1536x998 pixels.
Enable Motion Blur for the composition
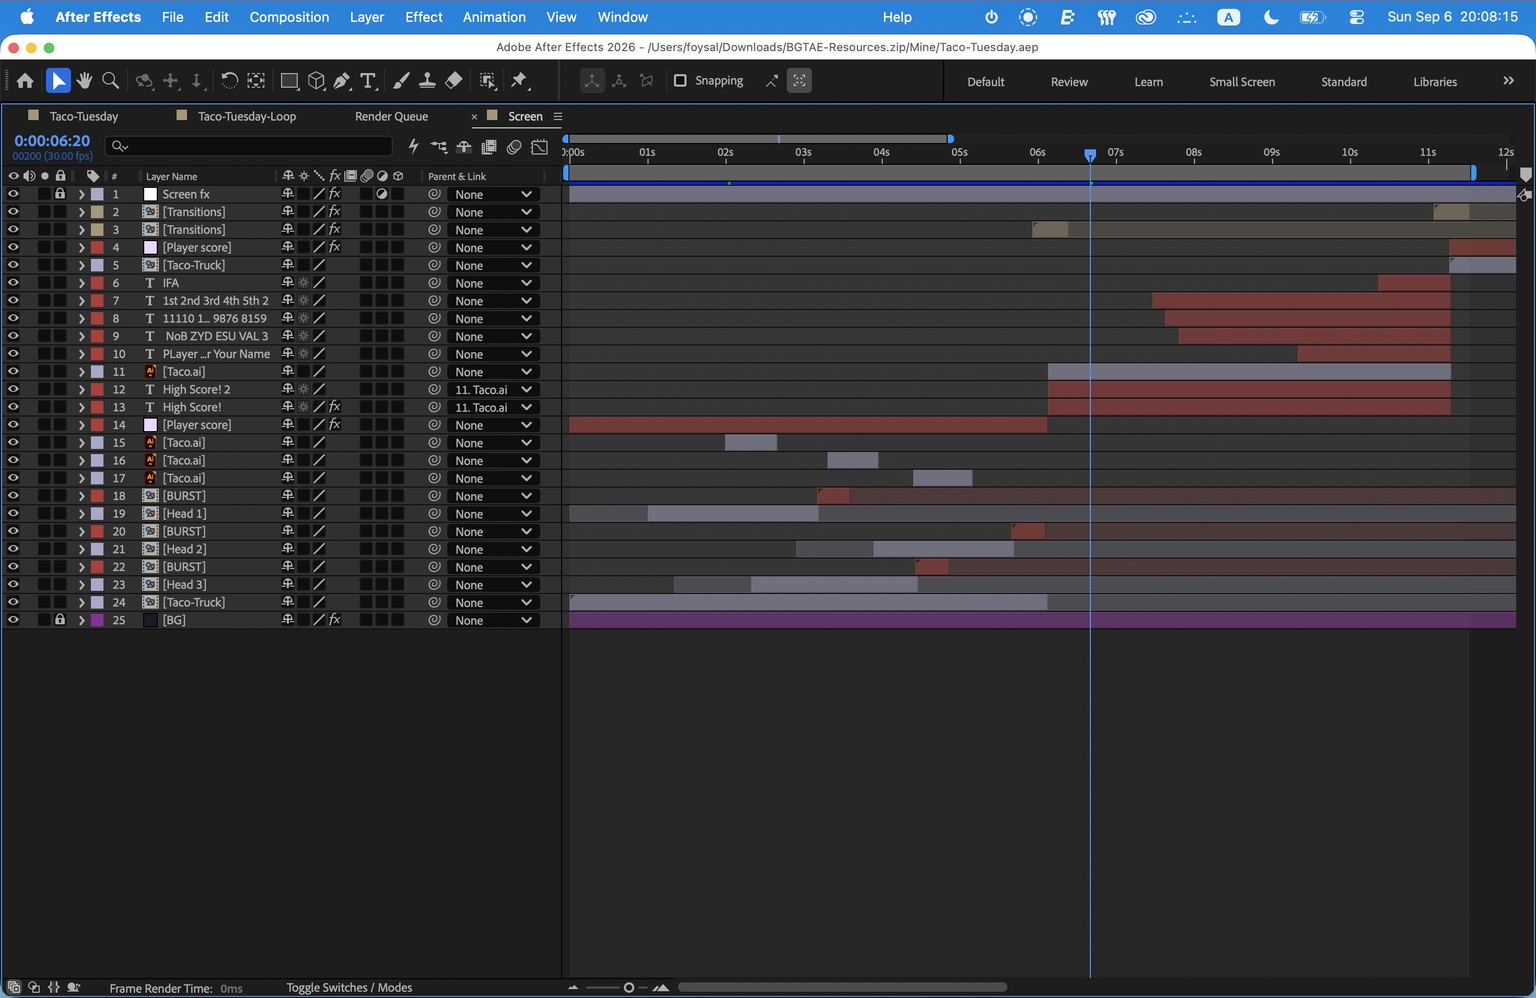pos(514,147)
